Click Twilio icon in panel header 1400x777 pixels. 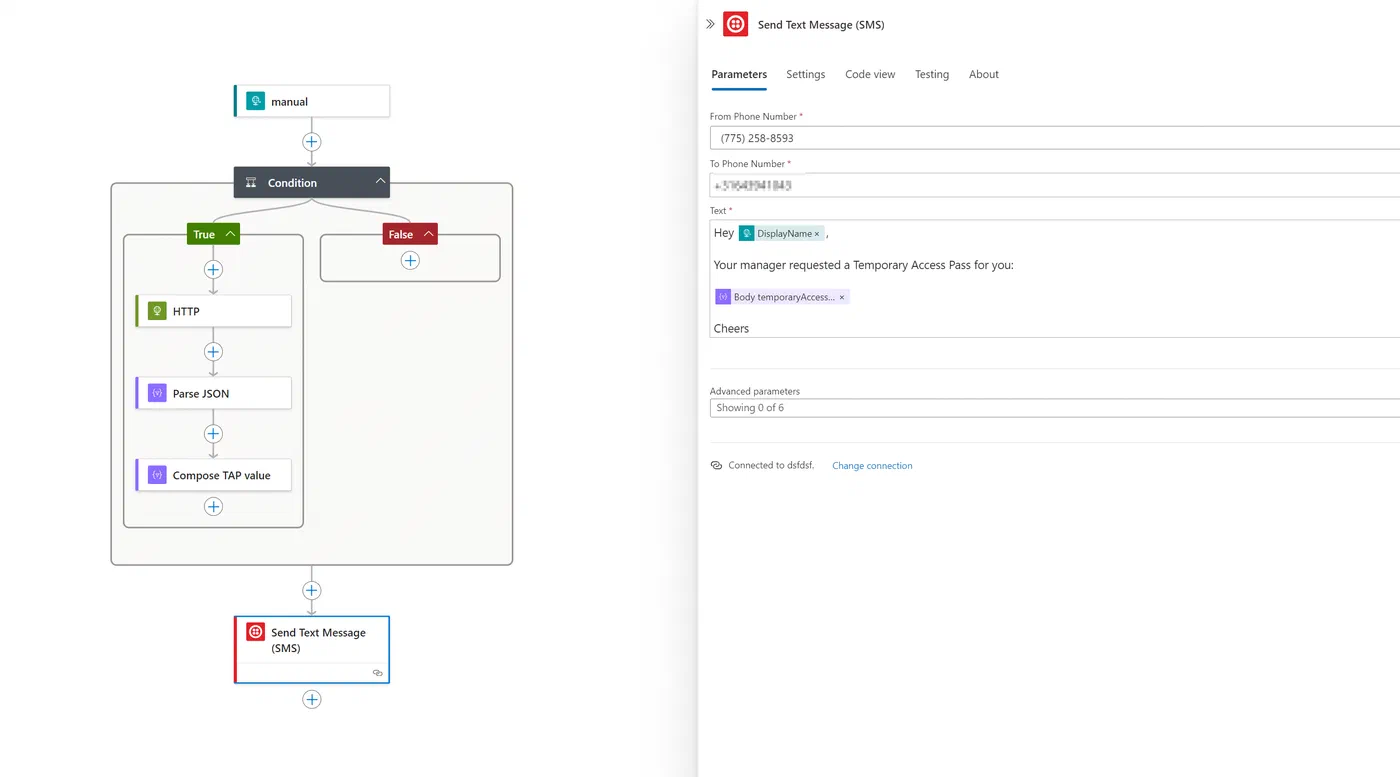736,24
